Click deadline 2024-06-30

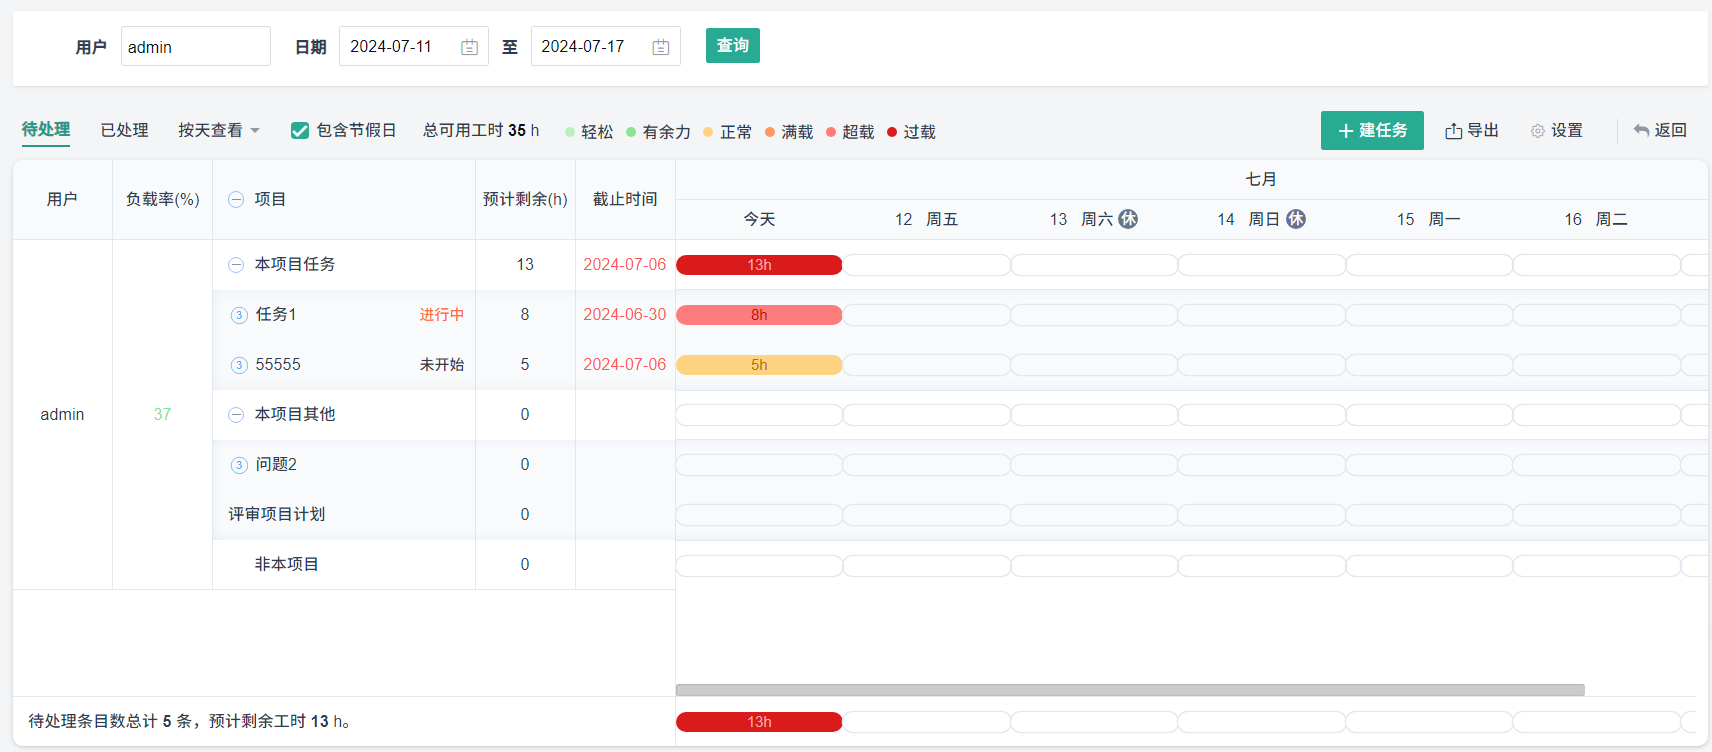click(625, 315)
